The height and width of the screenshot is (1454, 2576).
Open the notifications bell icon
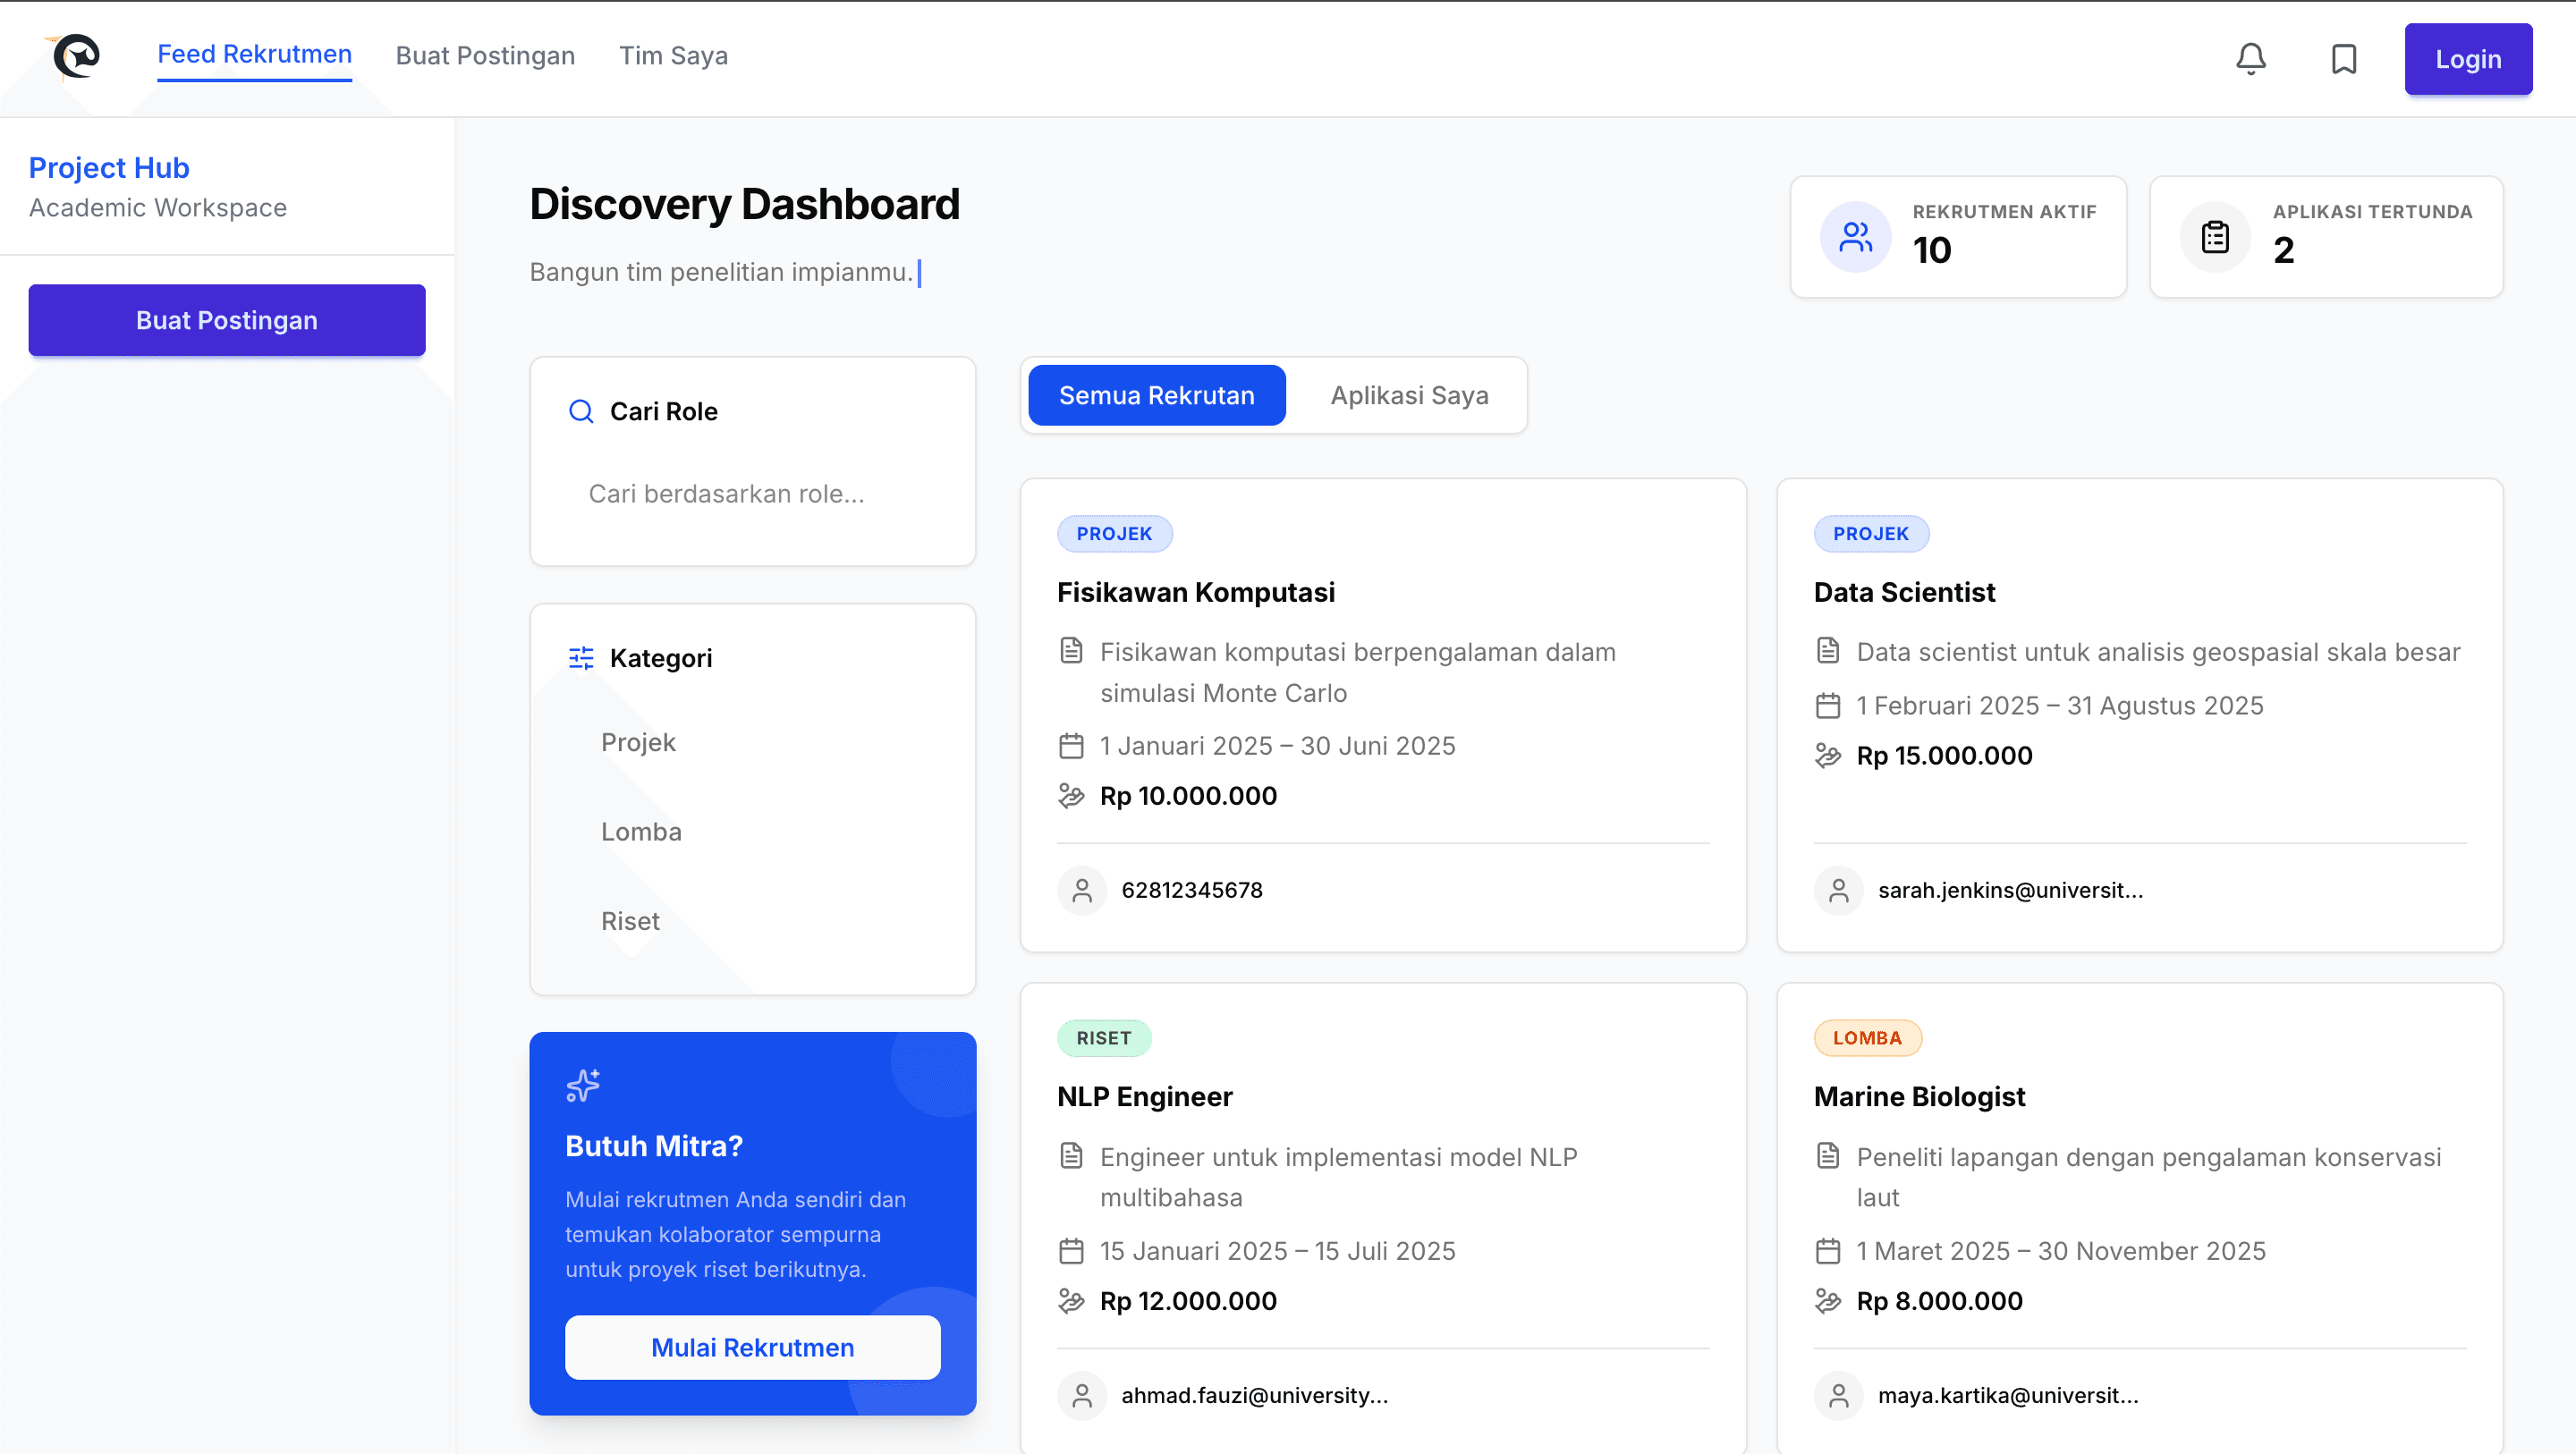tap(2250, 59)
